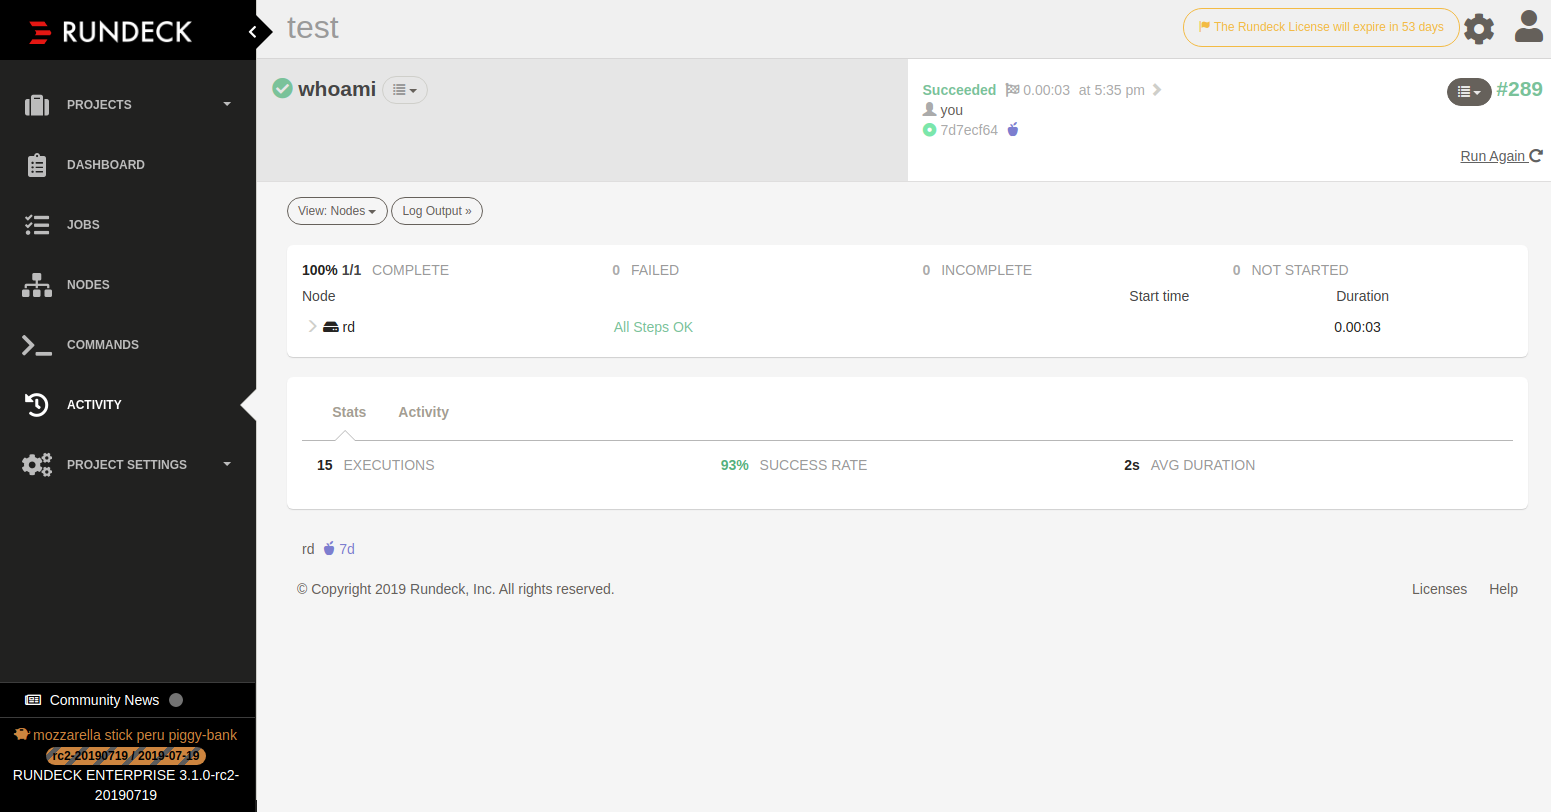Select the Activity history icon

coord(37,404)
